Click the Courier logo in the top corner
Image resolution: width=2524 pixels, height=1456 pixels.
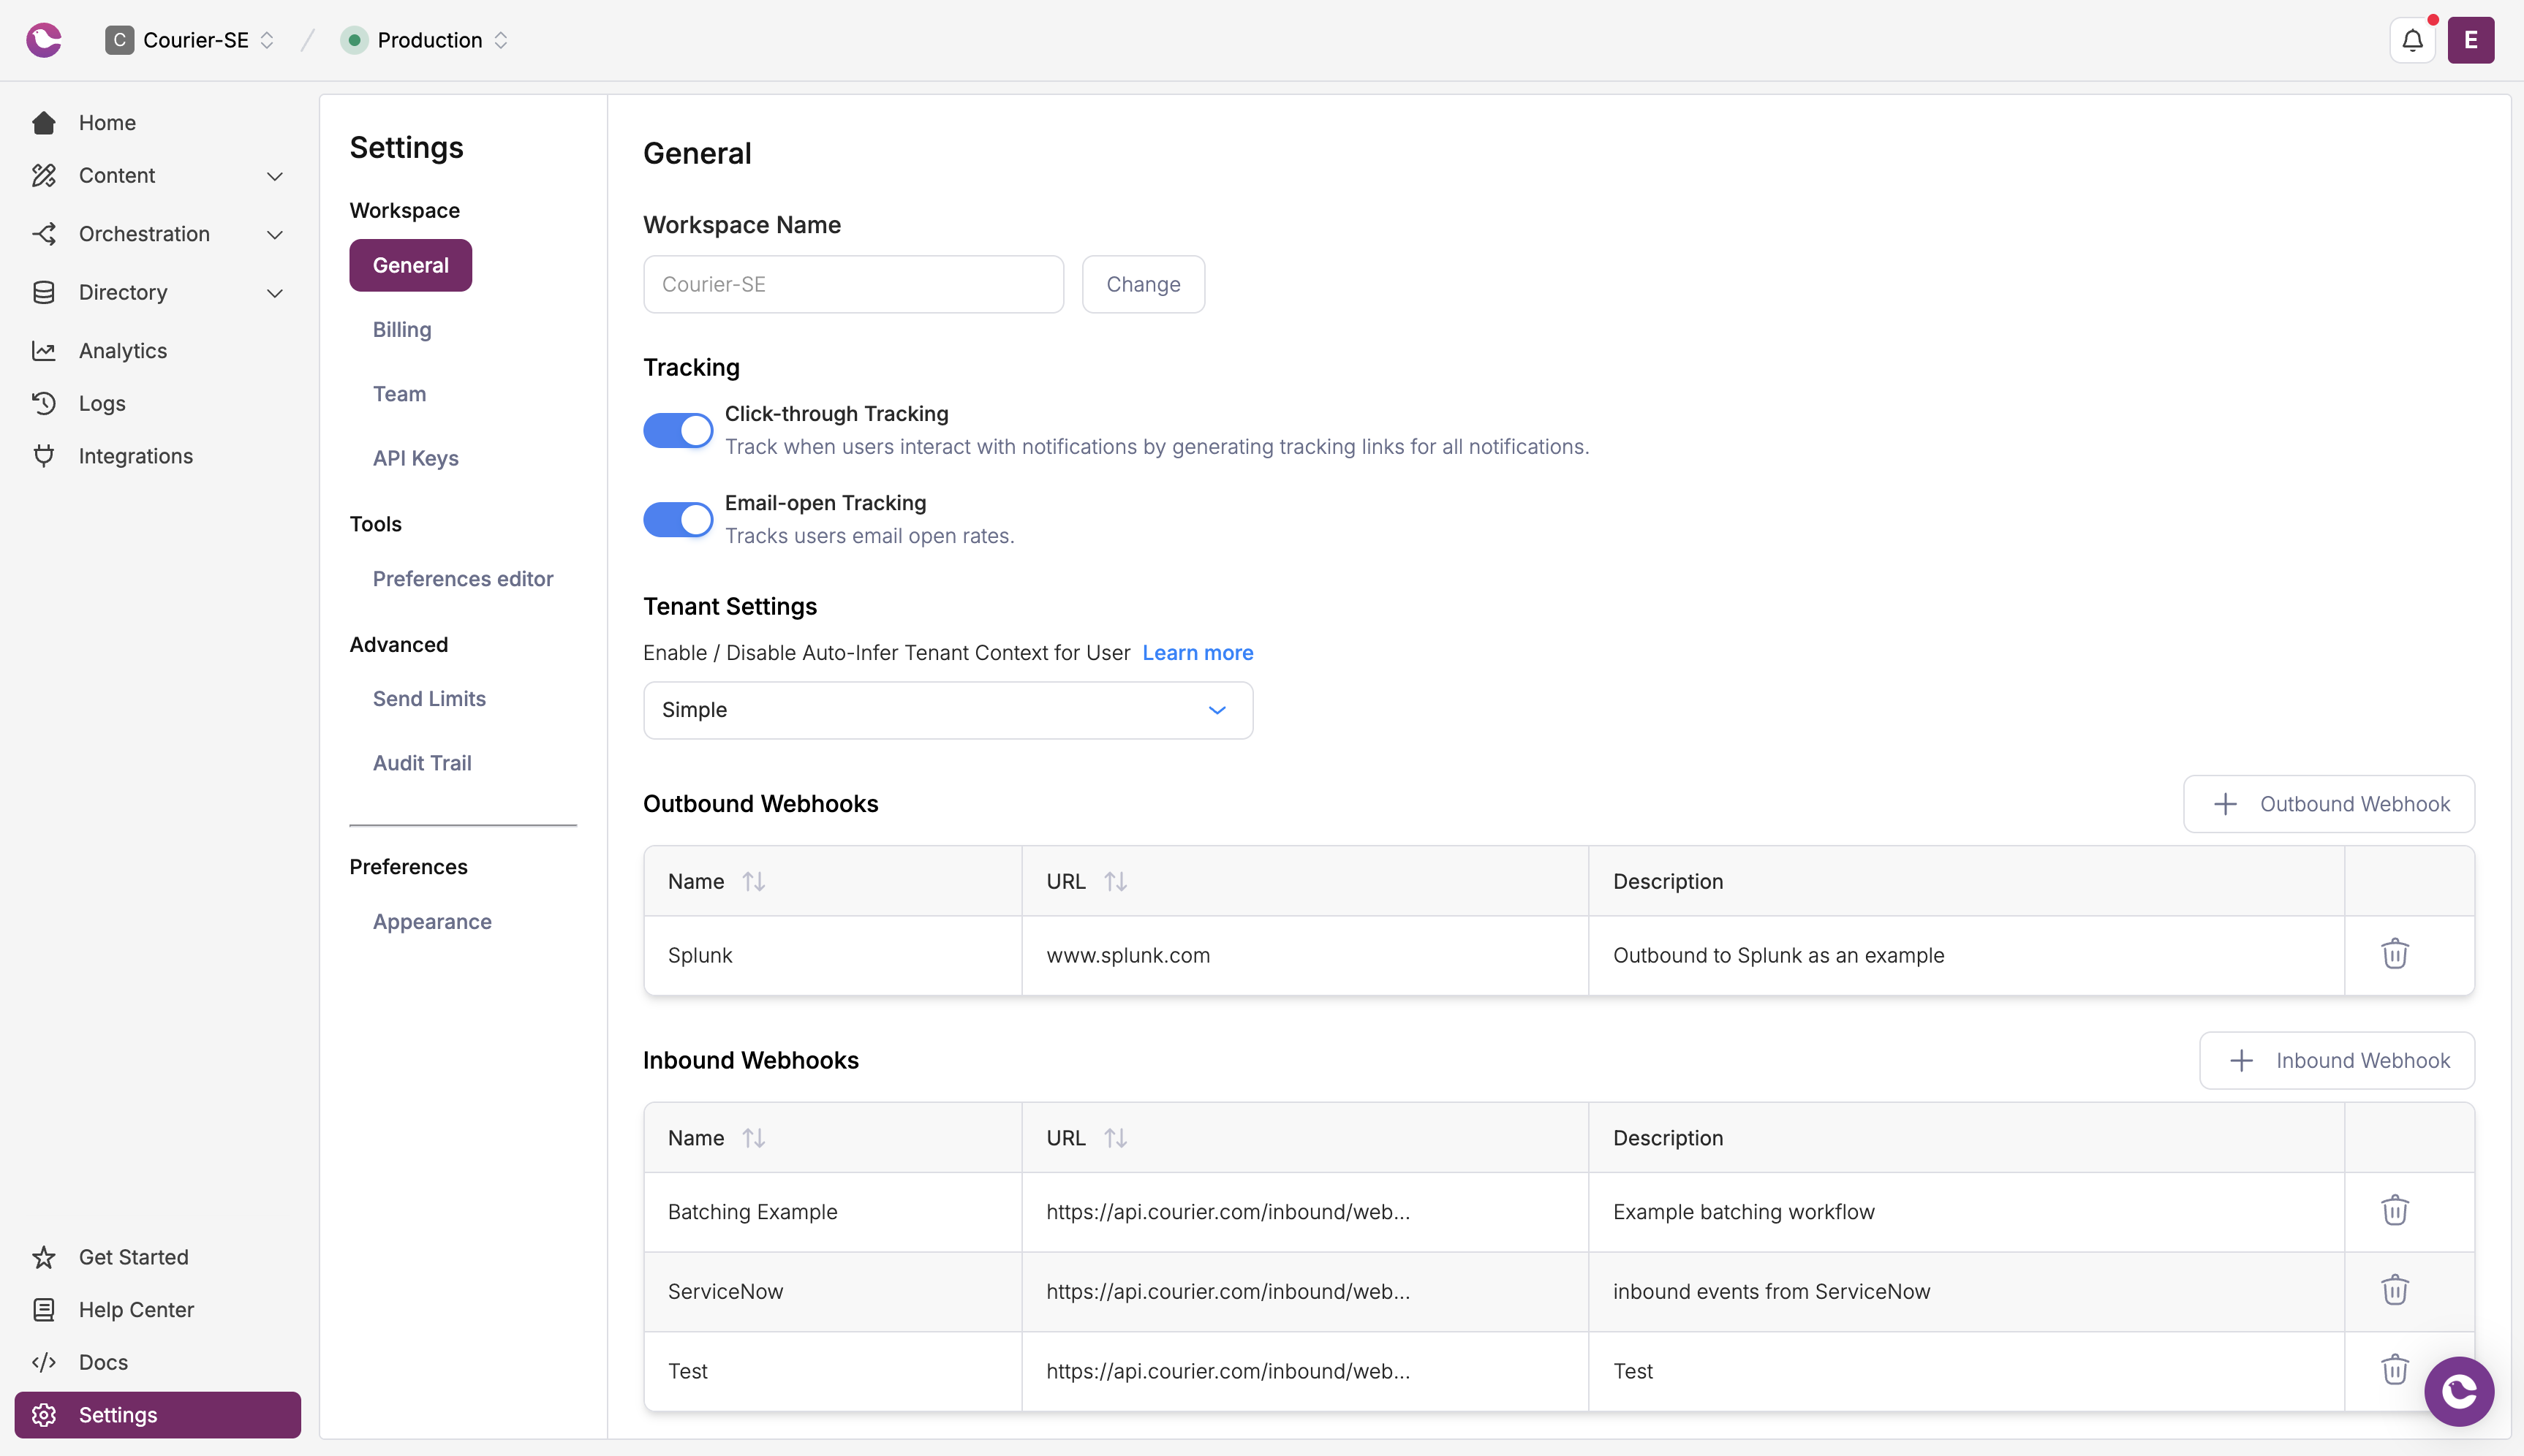[43, 40]
